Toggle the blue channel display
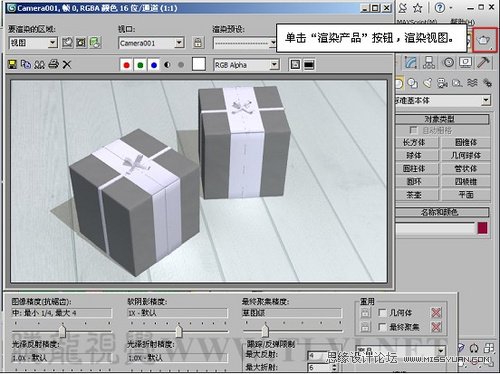 click(154, 65)
